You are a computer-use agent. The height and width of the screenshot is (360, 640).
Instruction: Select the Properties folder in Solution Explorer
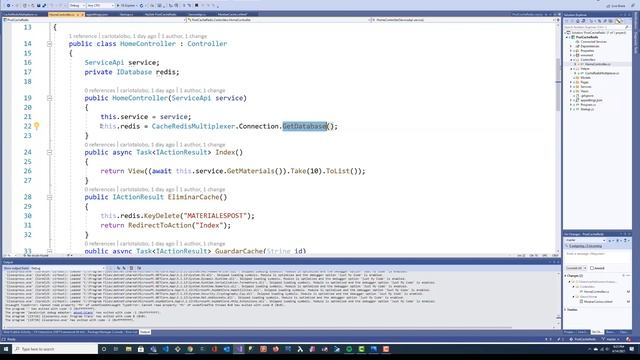click(x=587, y=51)
